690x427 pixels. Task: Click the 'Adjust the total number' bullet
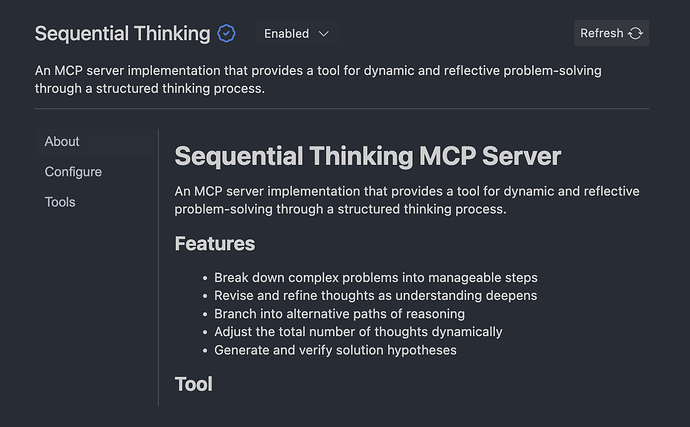click(358, 331)
